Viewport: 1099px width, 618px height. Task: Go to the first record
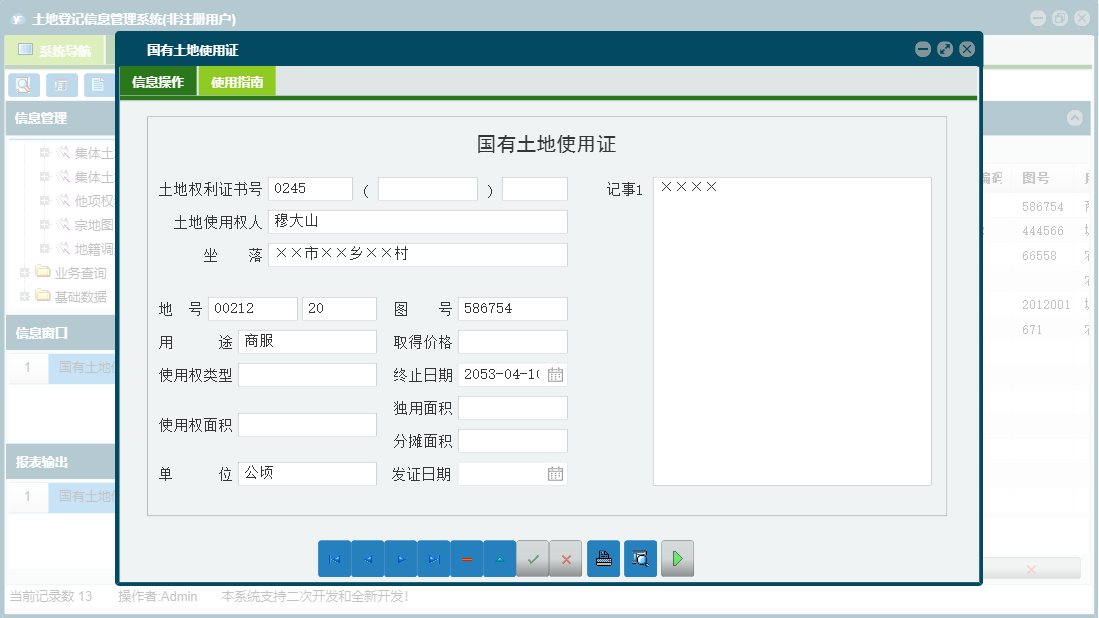(334, 558)
